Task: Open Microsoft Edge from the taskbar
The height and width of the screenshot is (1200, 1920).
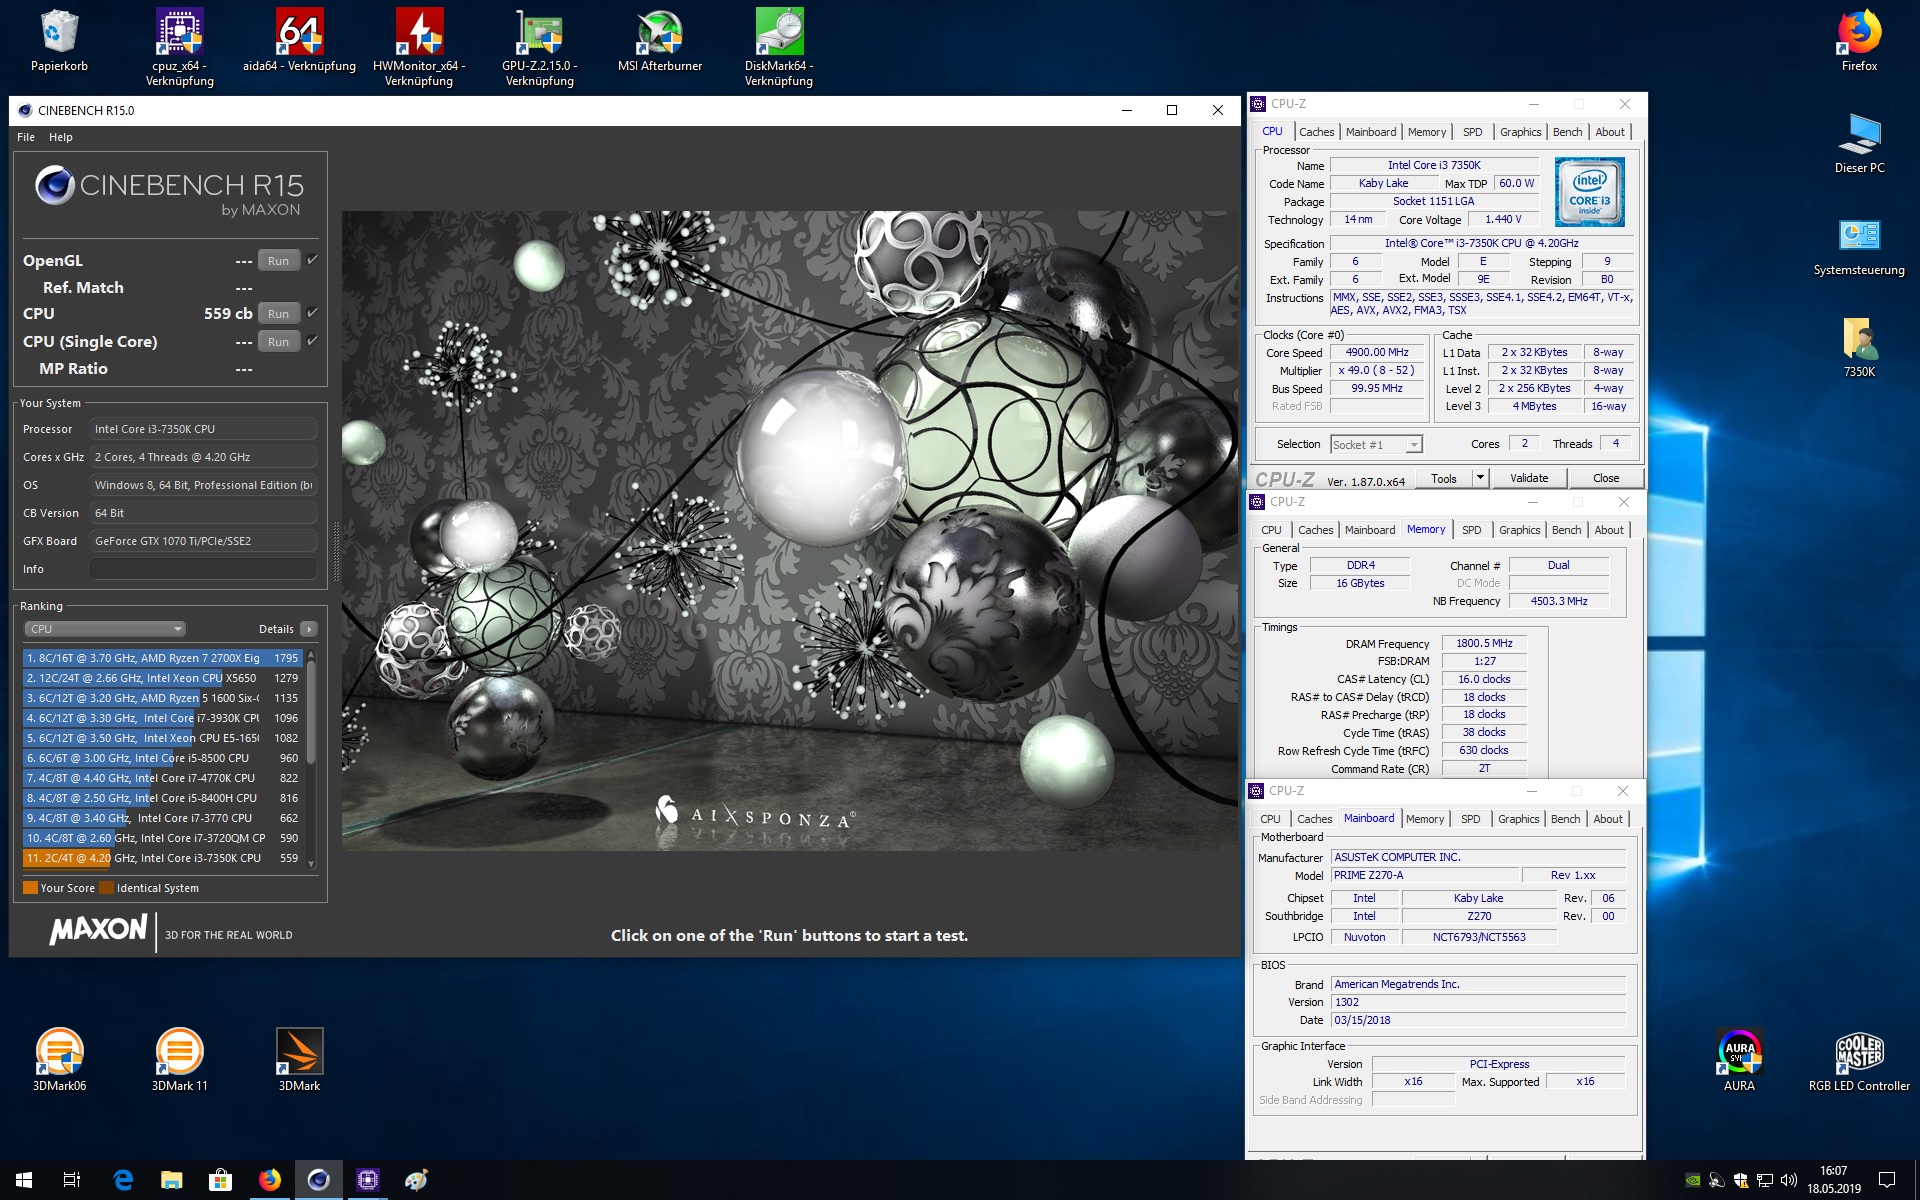Action: pyautogui.click(x=123, y=1180)
